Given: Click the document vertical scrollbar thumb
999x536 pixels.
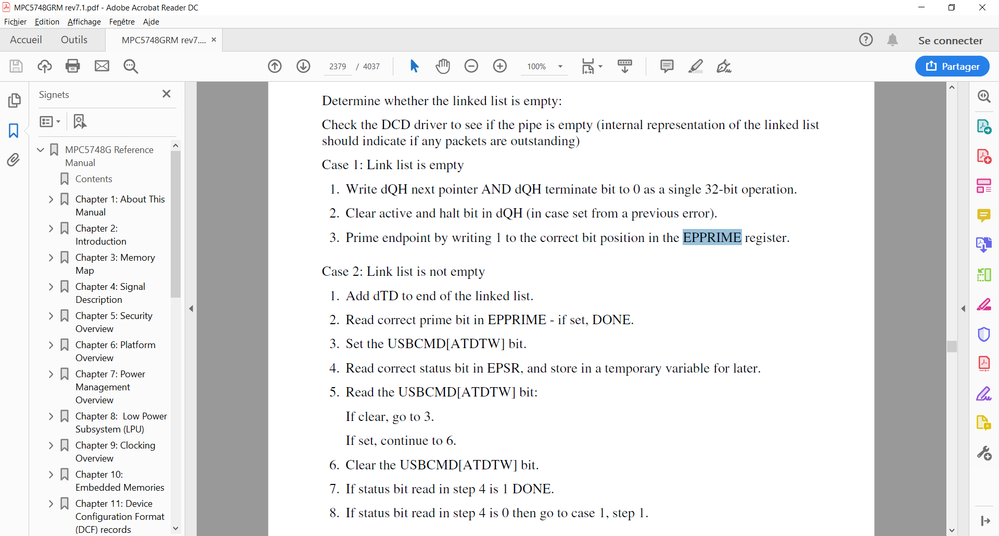Looking at the screenshot, I should 952,346.
